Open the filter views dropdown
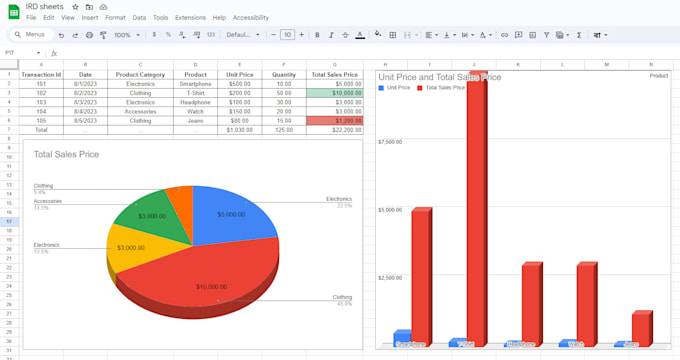680x360 pixels. (x=562, y=35)
